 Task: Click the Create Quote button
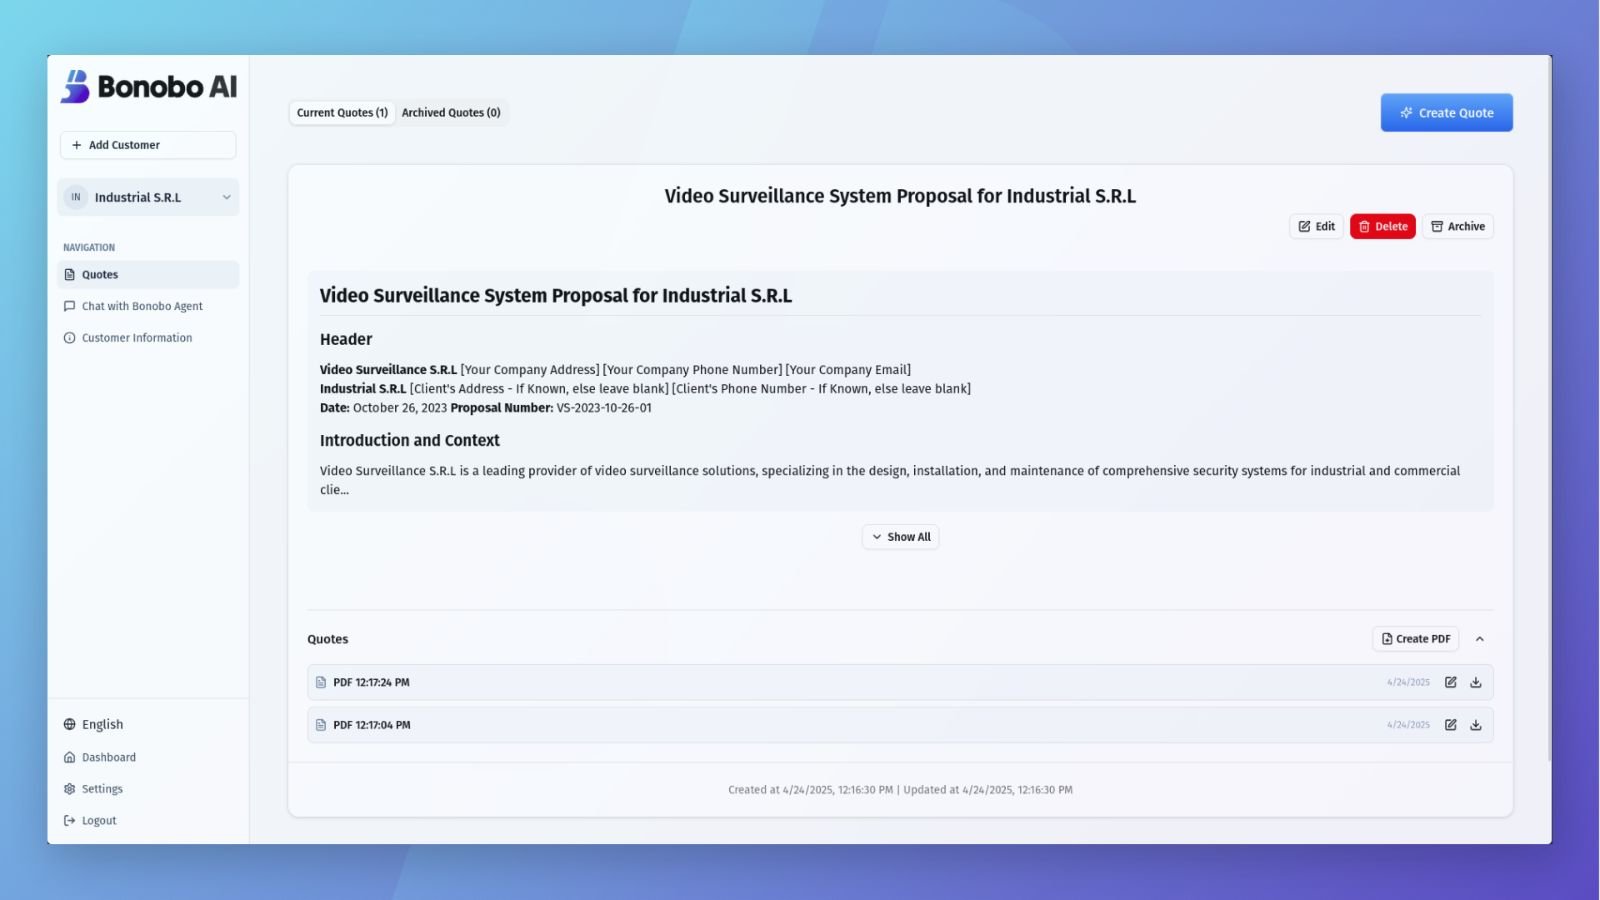coord(1446,113)
